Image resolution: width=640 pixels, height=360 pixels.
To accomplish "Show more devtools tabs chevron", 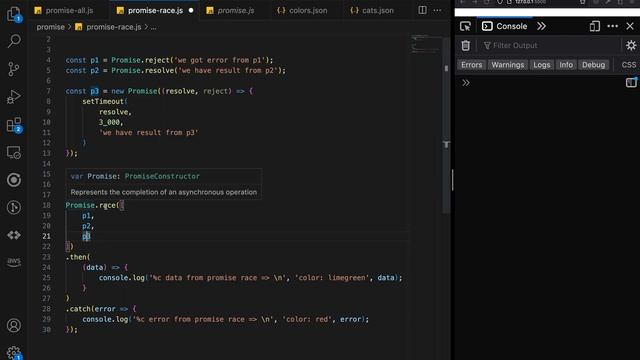I will click(x=541, y=26).
